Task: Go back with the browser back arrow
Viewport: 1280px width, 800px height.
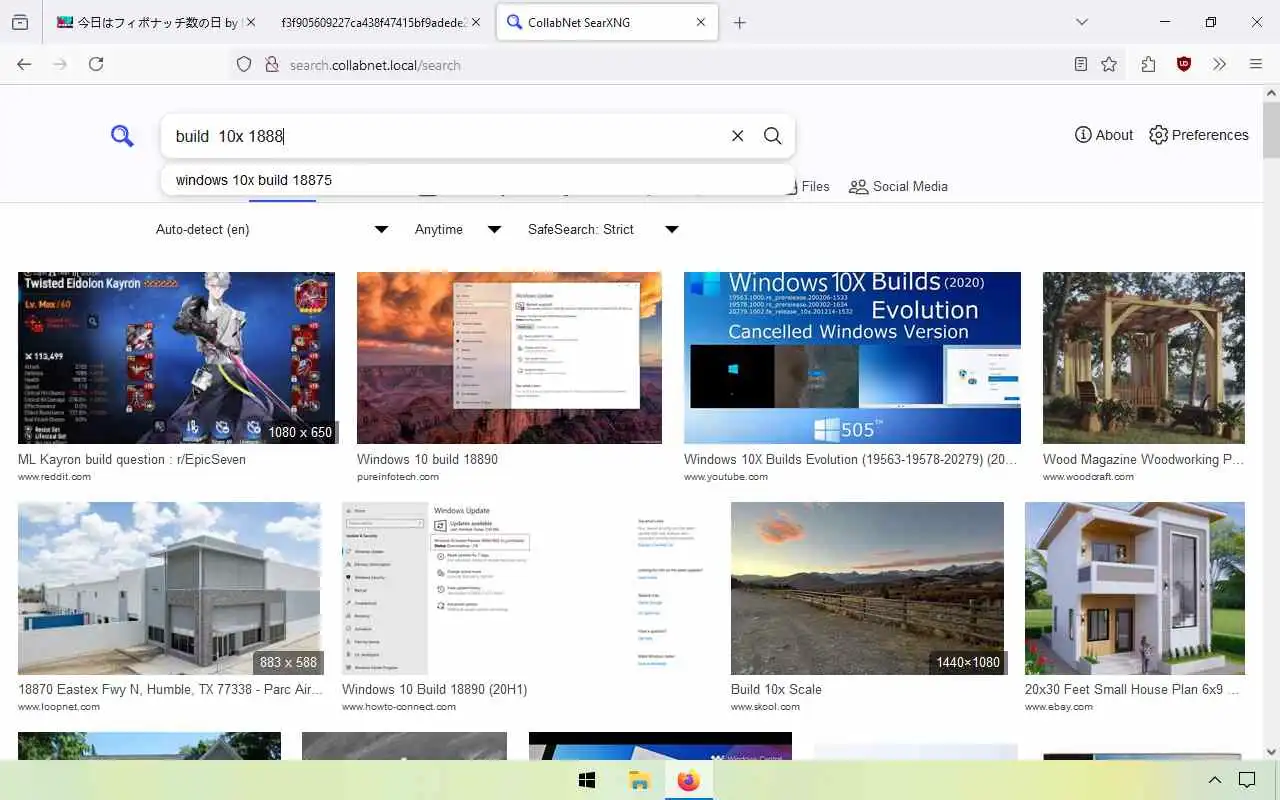Action: click(24, 64)
